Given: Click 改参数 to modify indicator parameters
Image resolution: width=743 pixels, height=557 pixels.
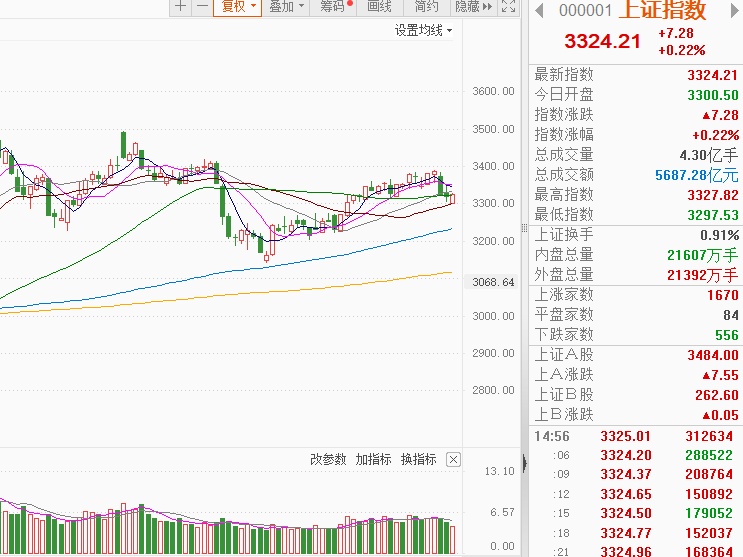Looking at the screenshot, I should click(328, 459).
